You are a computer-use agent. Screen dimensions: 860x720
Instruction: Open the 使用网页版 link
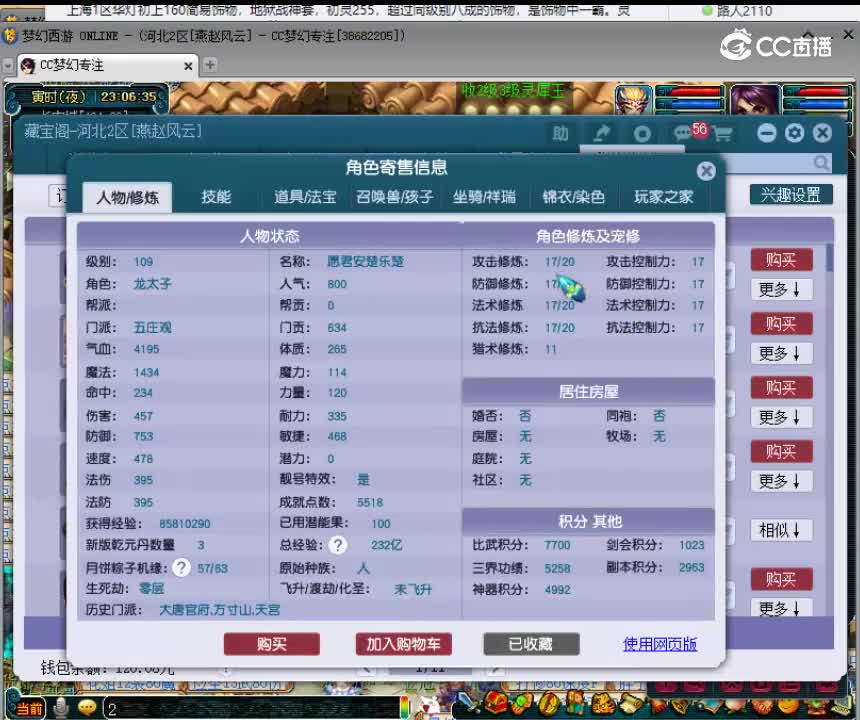point(660,644)
